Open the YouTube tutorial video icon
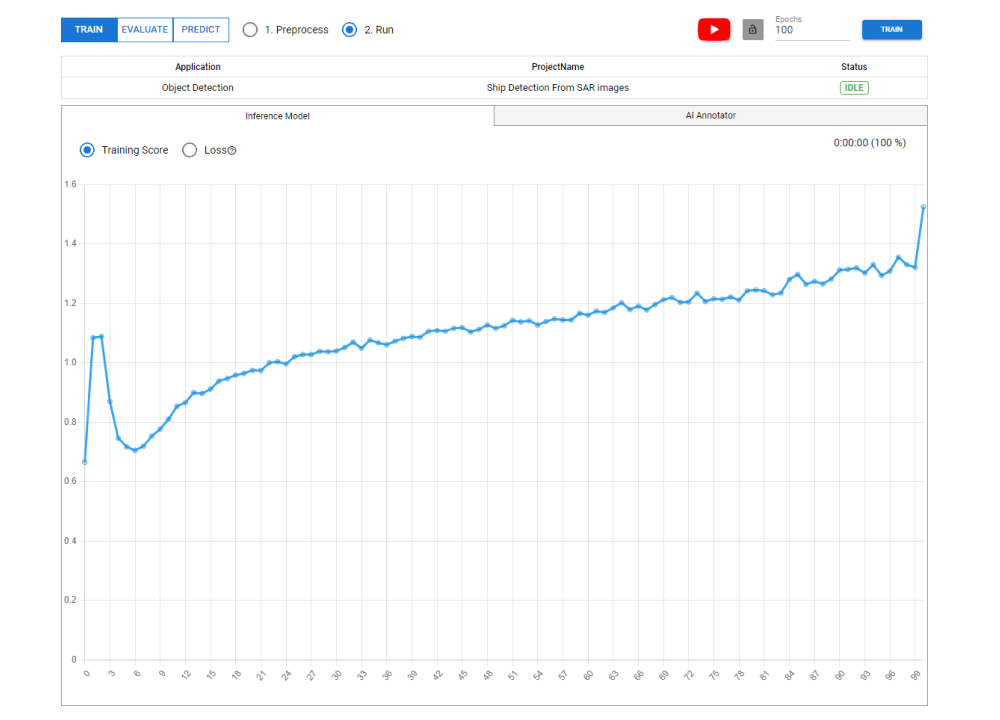The image size is (1000, 720). point(714,30)
